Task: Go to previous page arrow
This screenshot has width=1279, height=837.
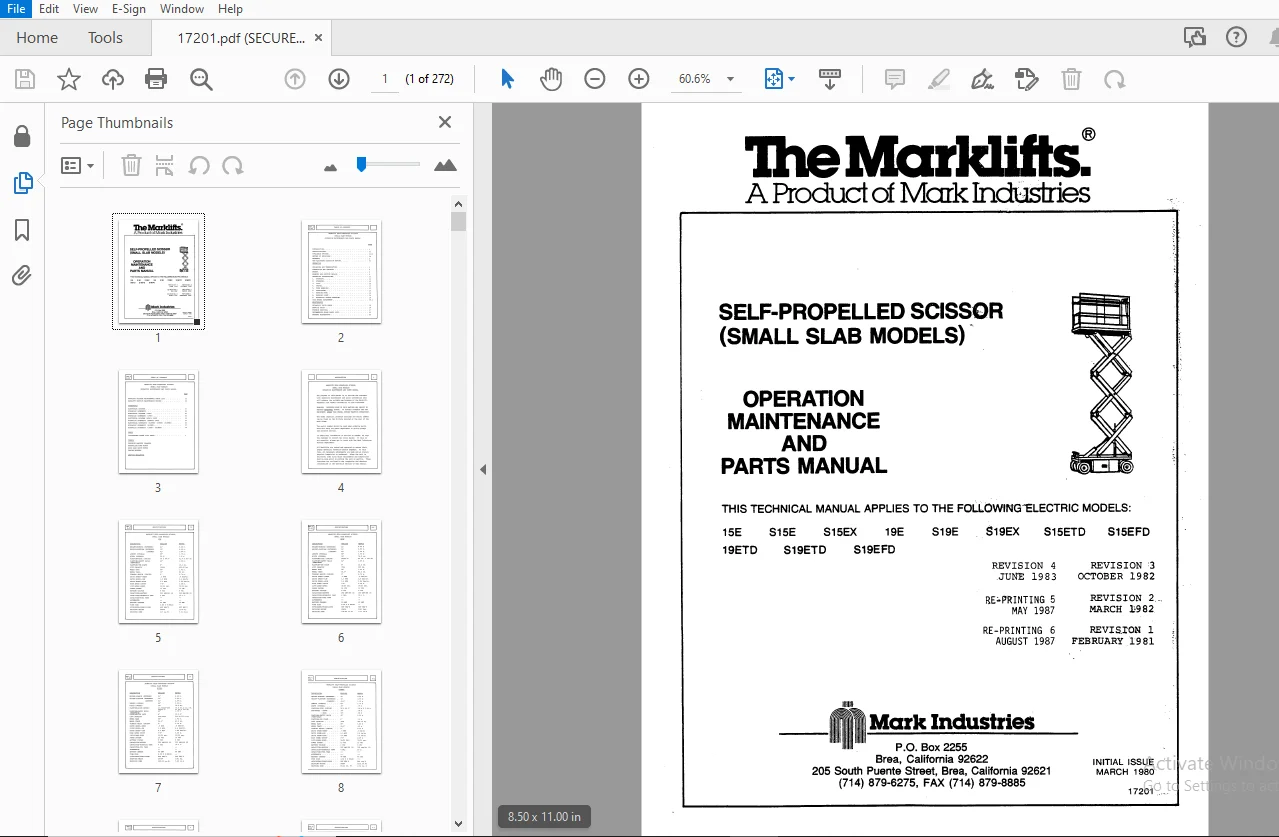Action: [295, 79]
